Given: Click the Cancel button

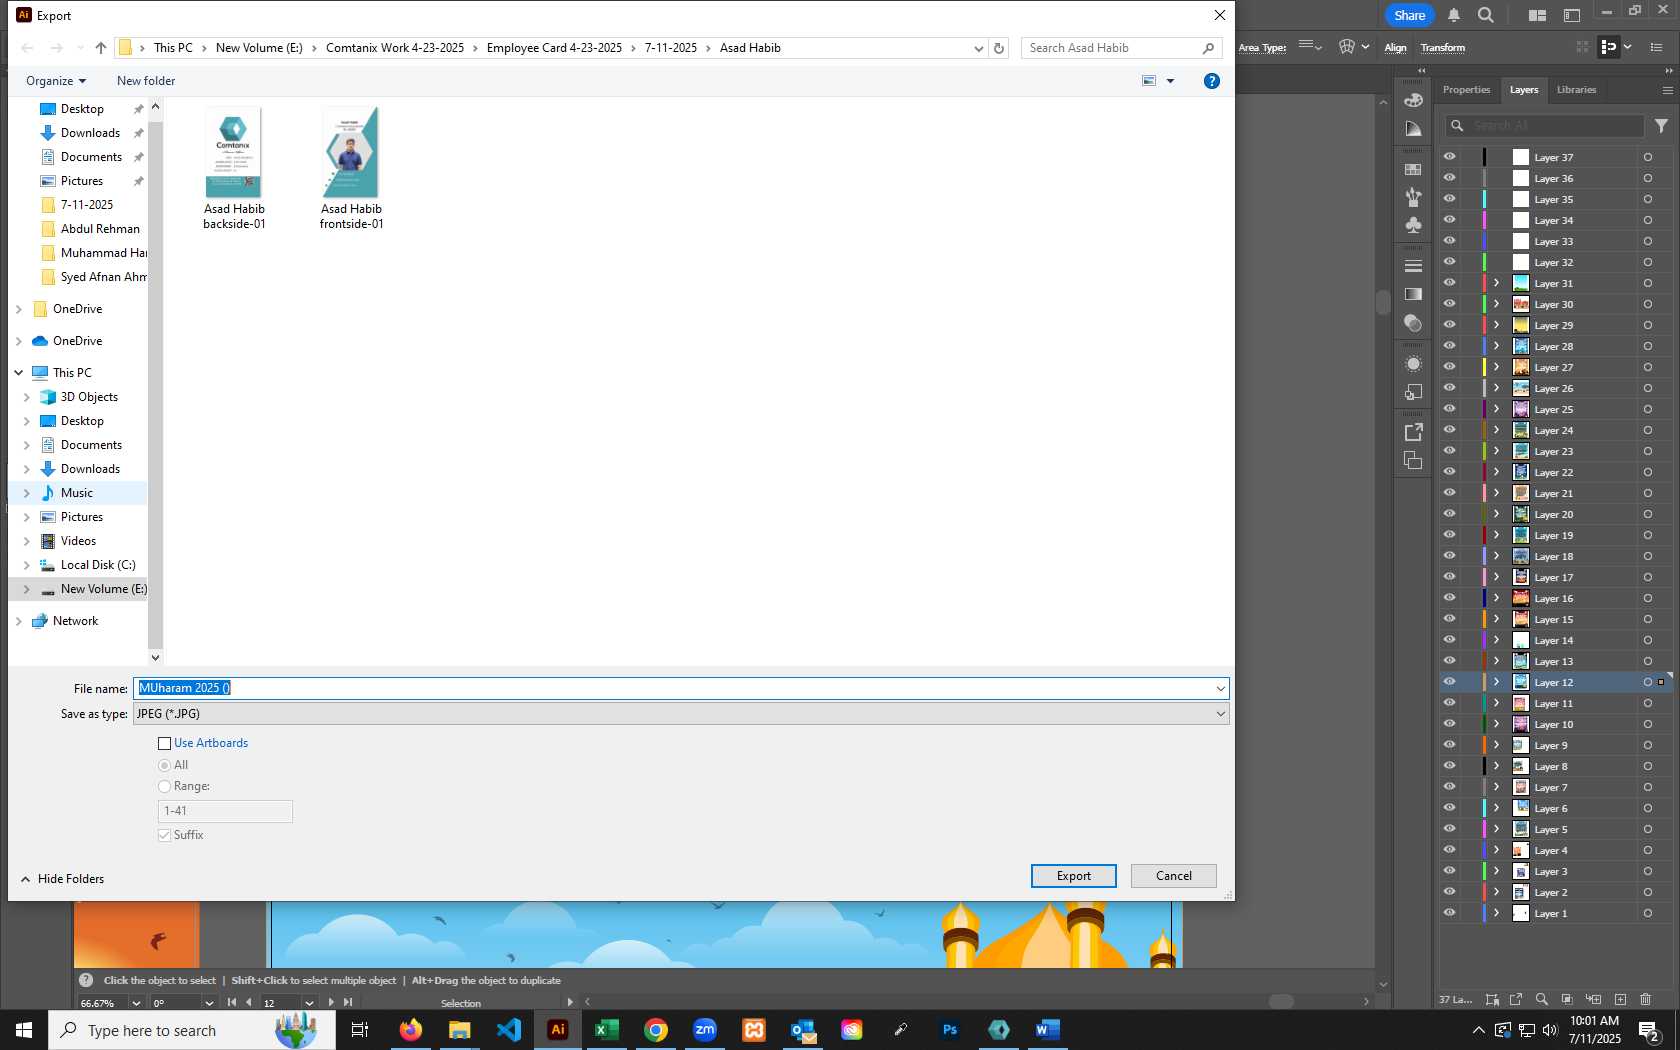Looking at the screenshot, I should pos(1174,876).
